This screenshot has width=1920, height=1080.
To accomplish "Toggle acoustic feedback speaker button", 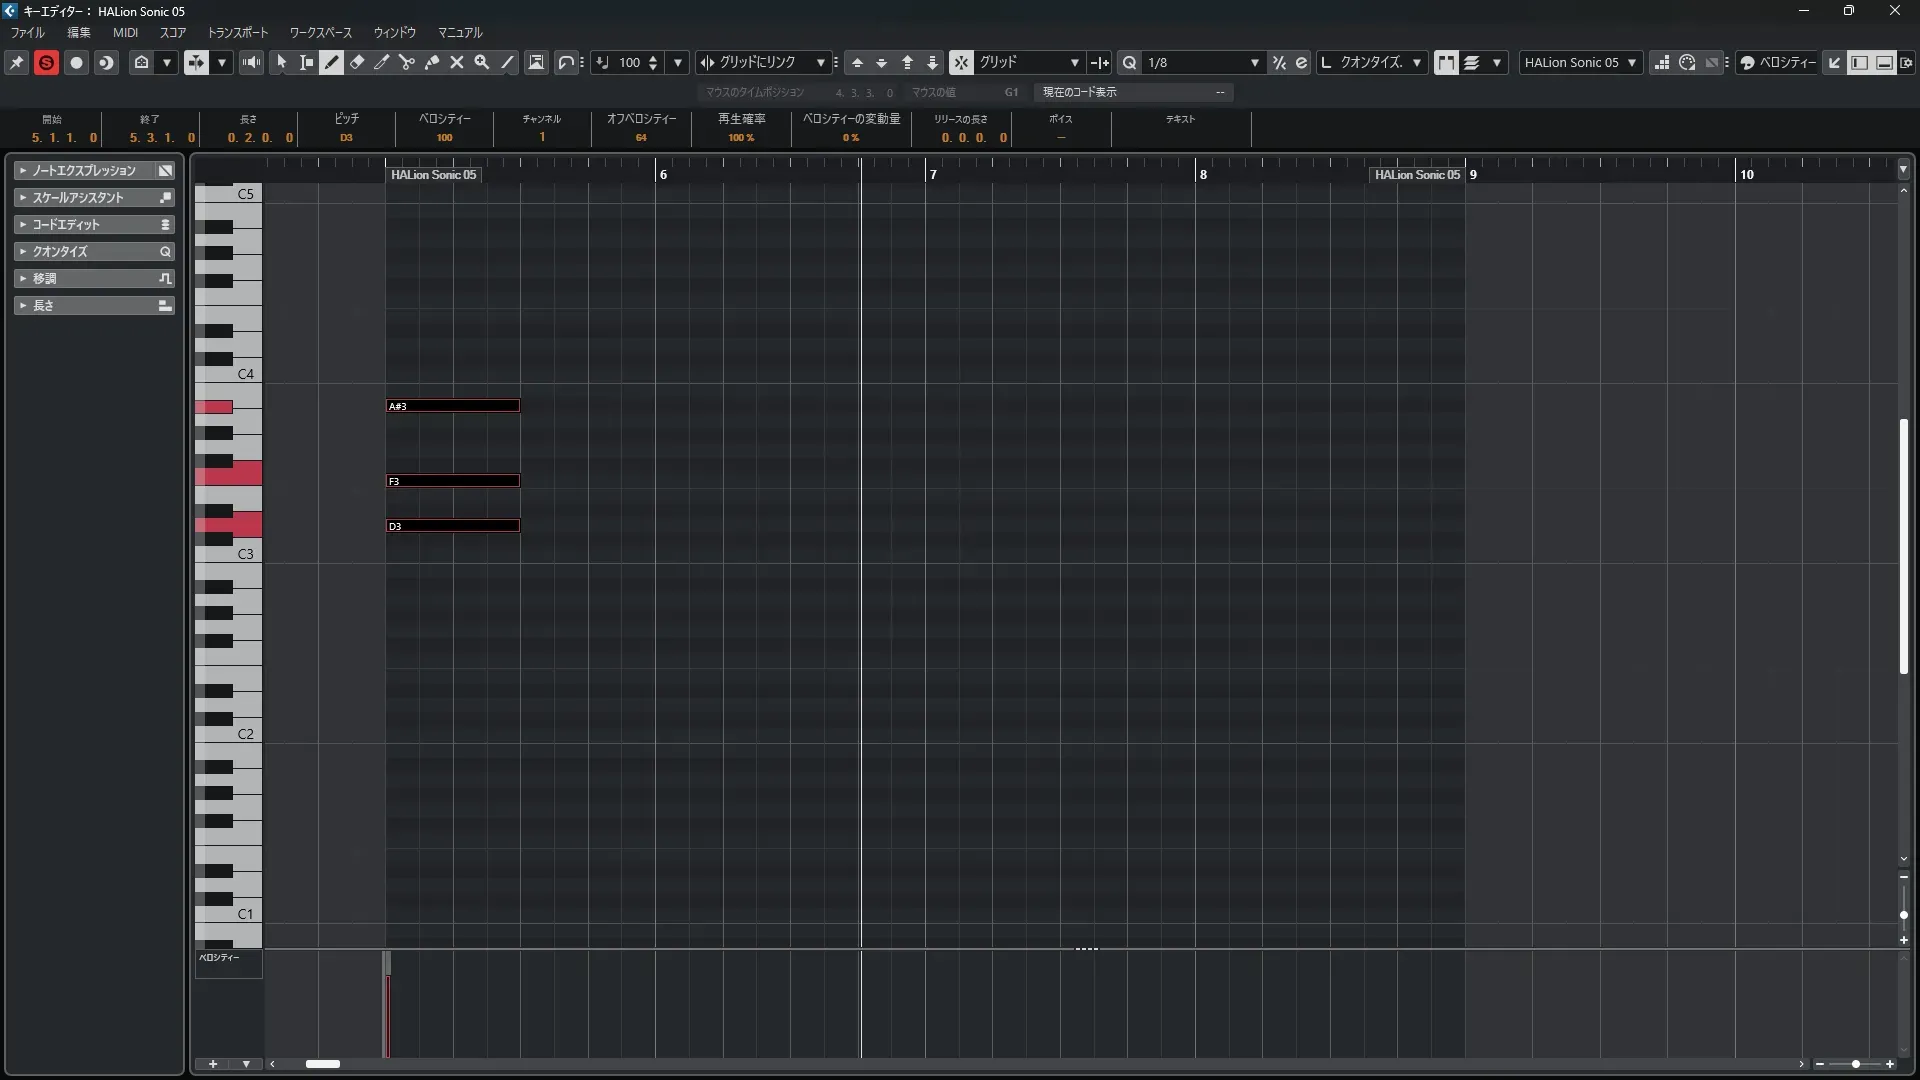I will point(251,62).
